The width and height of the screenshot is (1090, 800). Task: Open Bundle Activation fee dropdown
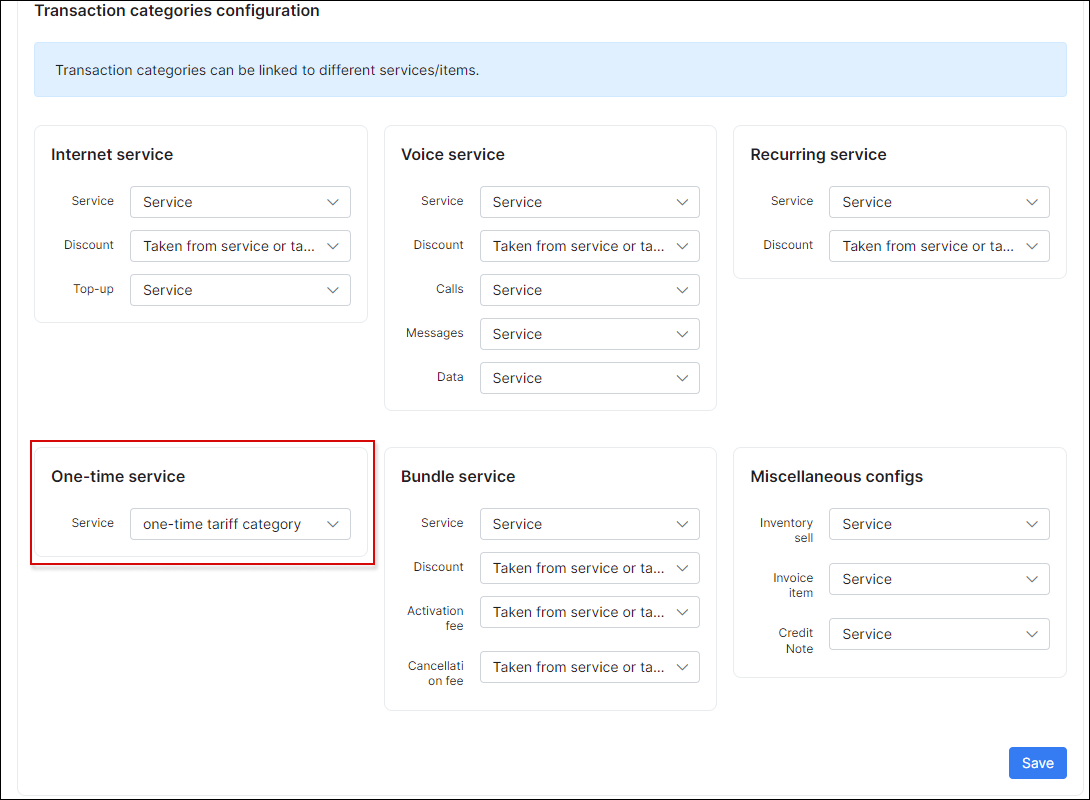(x=589, y=612)
